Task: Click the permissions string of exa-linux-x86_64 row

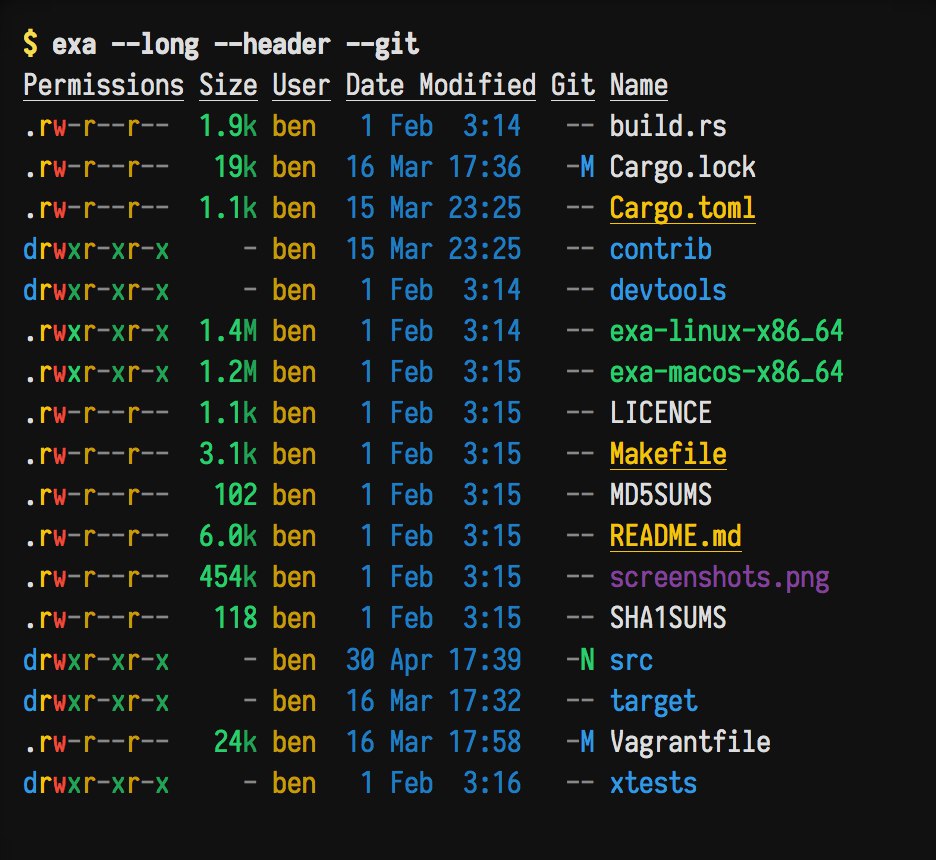Action: click(96, 331)
